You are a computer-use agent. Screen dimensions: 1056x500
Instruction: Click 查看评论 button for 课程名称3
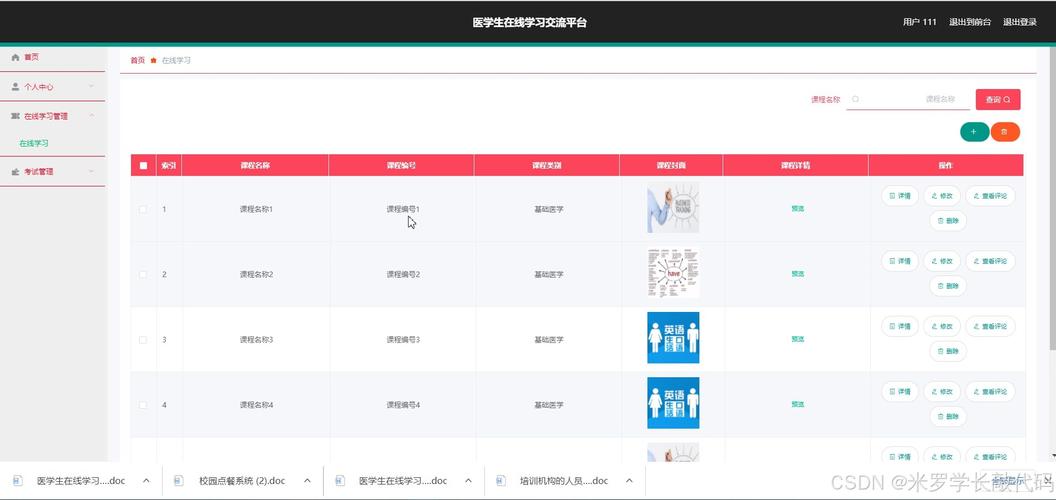(990, 327)
